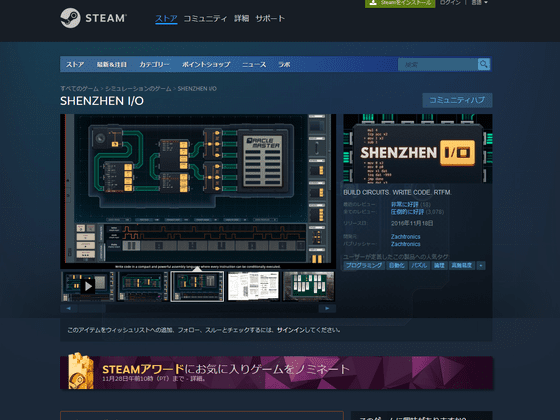
Task: Click the thumbnail strip scrollbar handle
Action: coord(92,308)
